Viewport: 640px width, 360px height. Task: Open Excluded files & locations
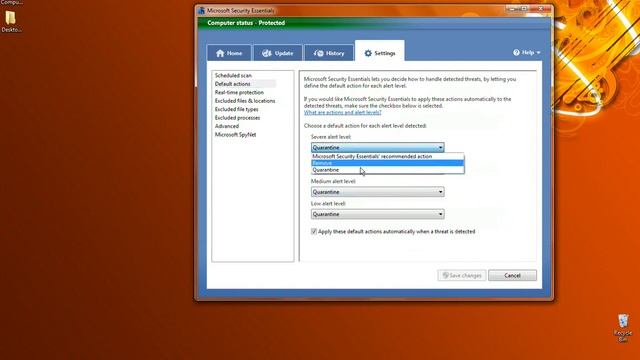pyautogui.click(x=245, y=101)
